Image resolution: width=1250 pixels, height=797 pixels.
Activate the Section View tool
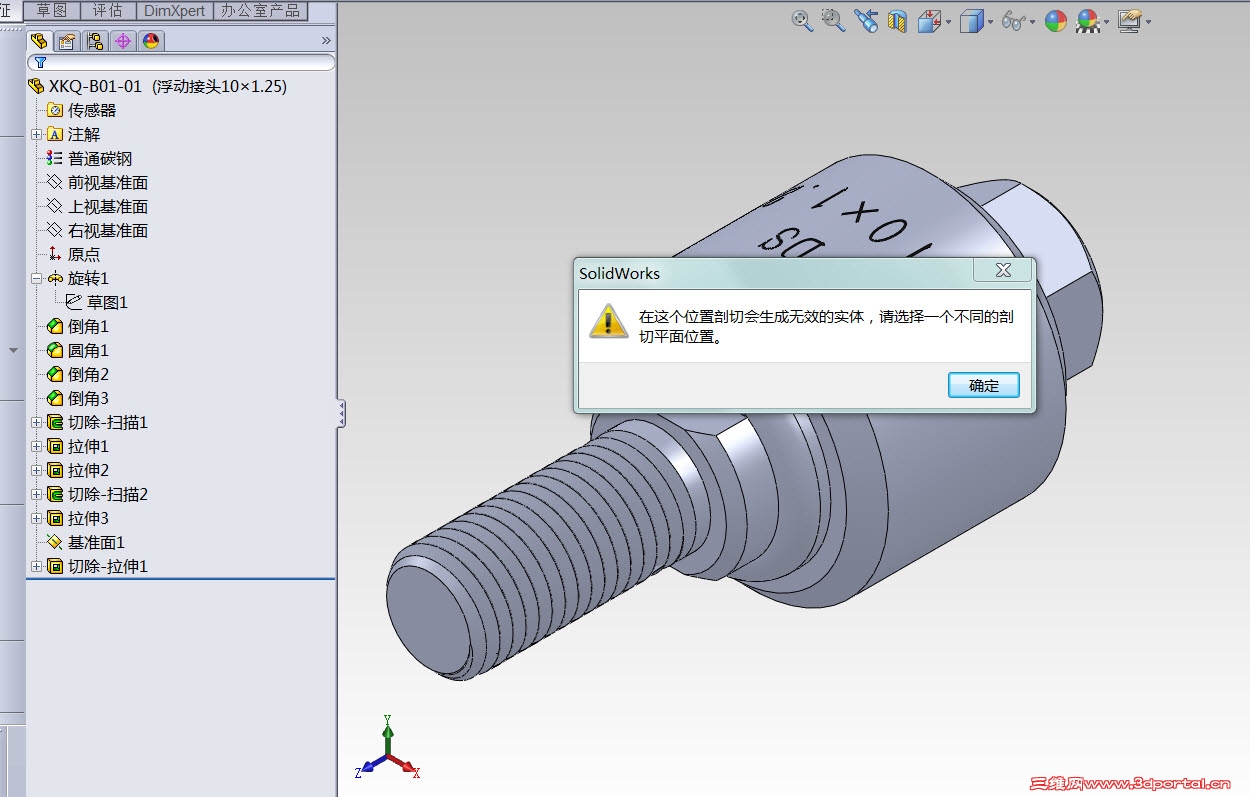897,21
